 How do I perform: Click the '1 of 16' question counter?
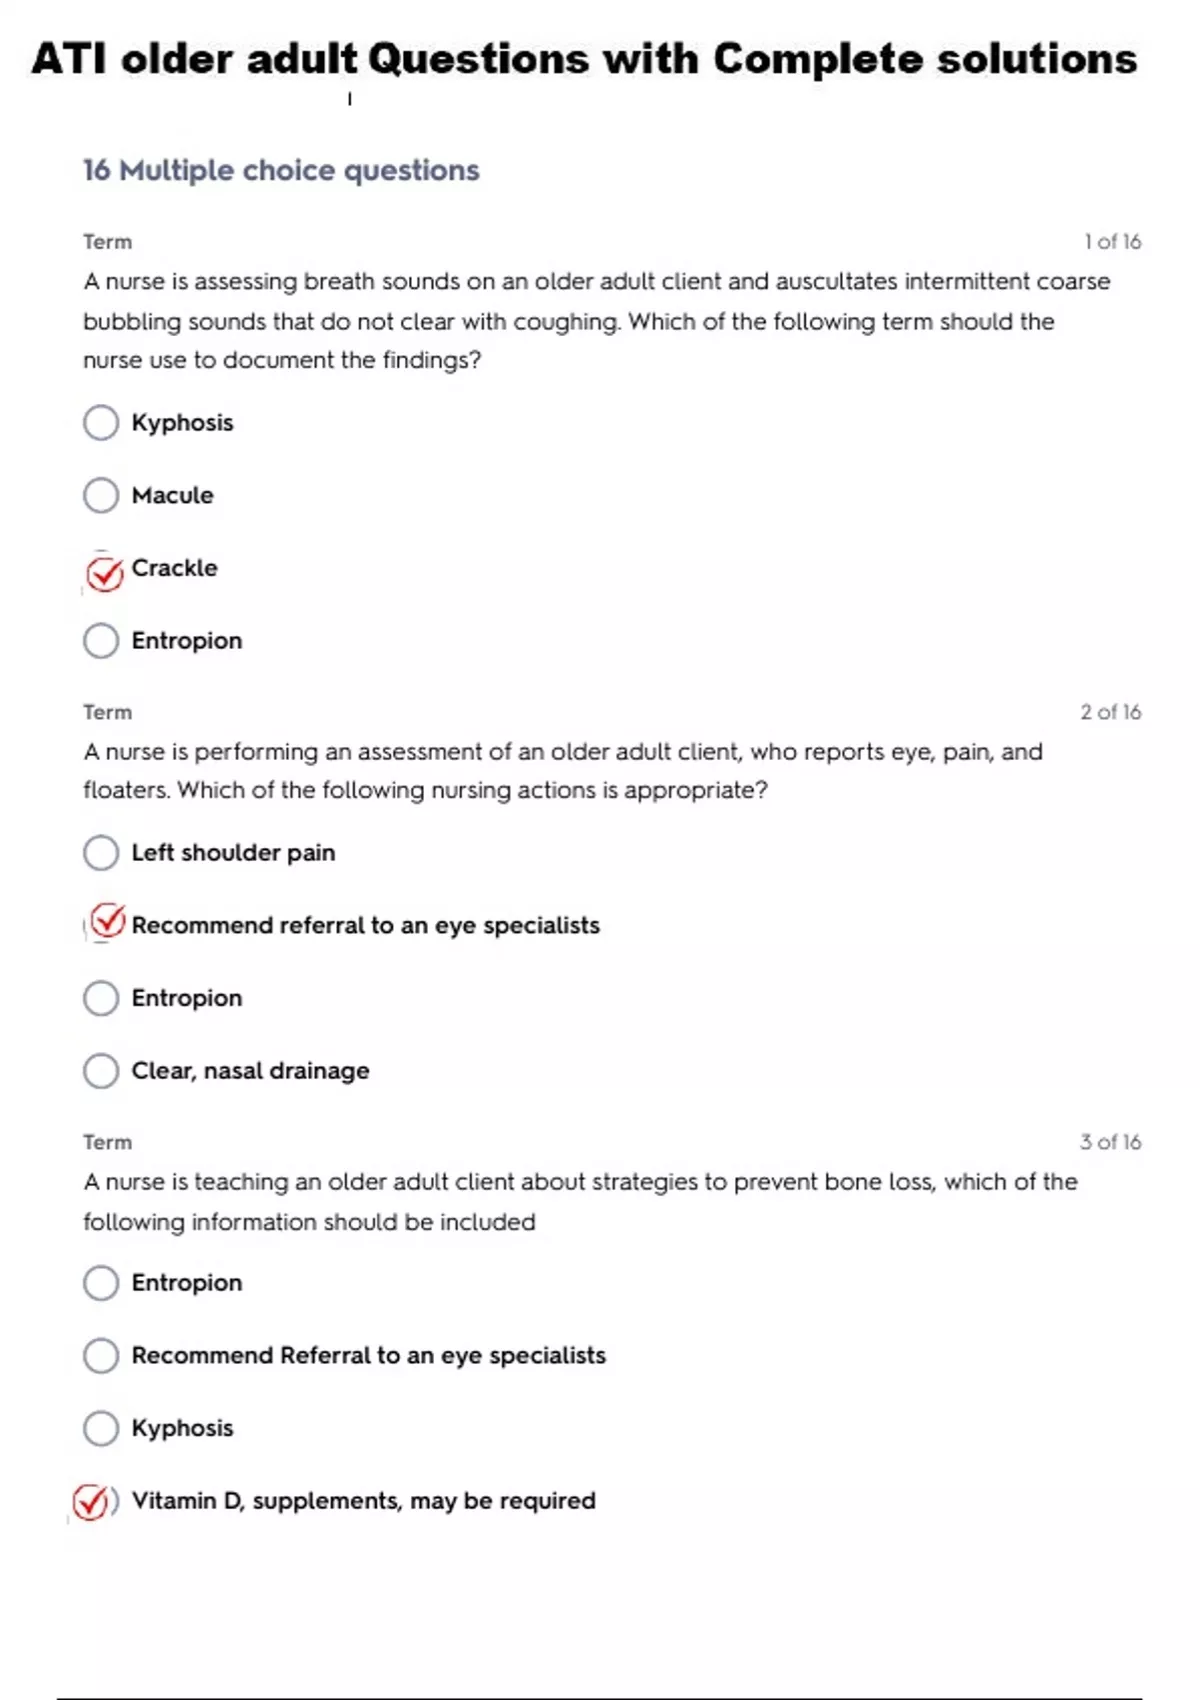click(x=1112, y=242)
